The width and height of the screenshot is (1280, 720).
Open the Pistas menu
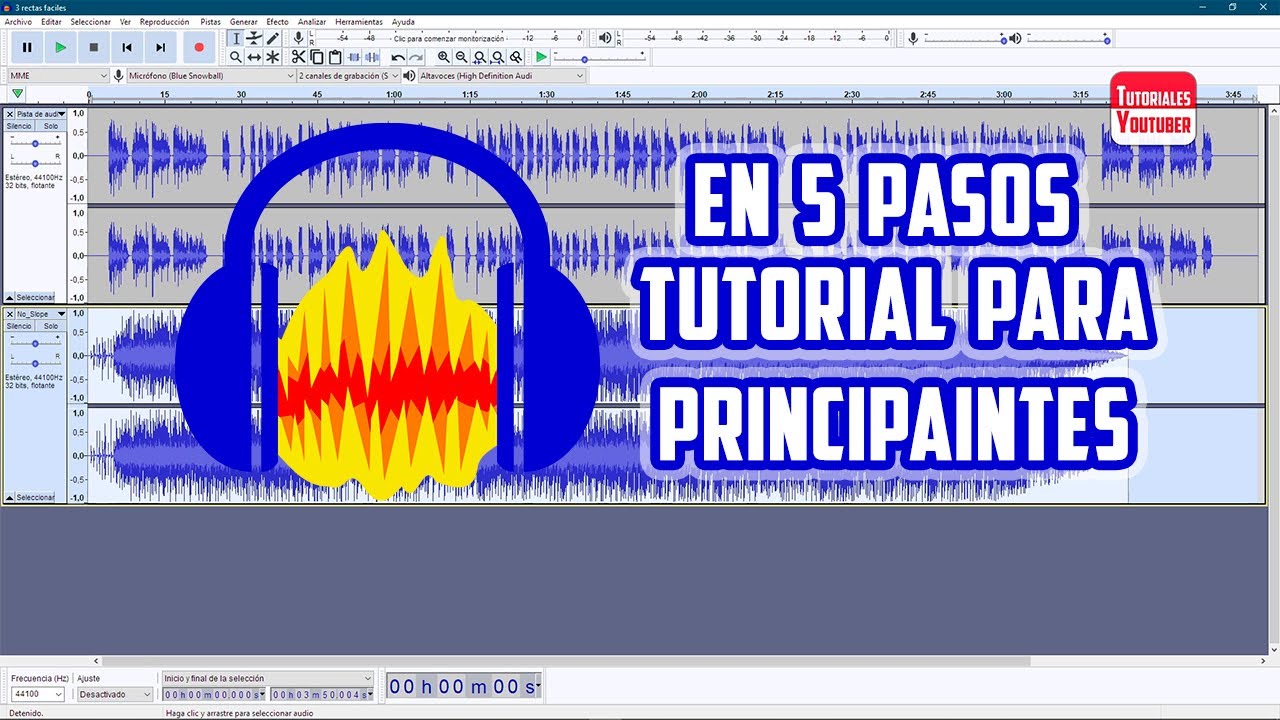point(211,21)
